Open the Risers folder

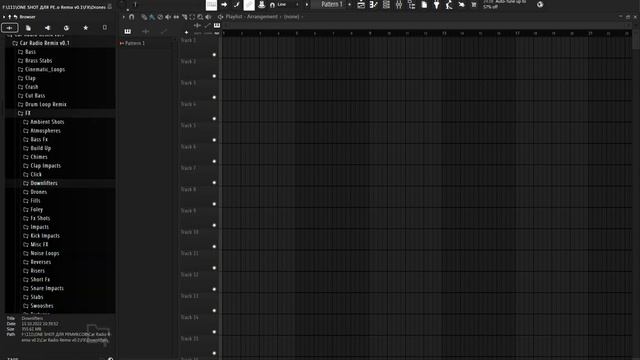click(x=34, y=271)
